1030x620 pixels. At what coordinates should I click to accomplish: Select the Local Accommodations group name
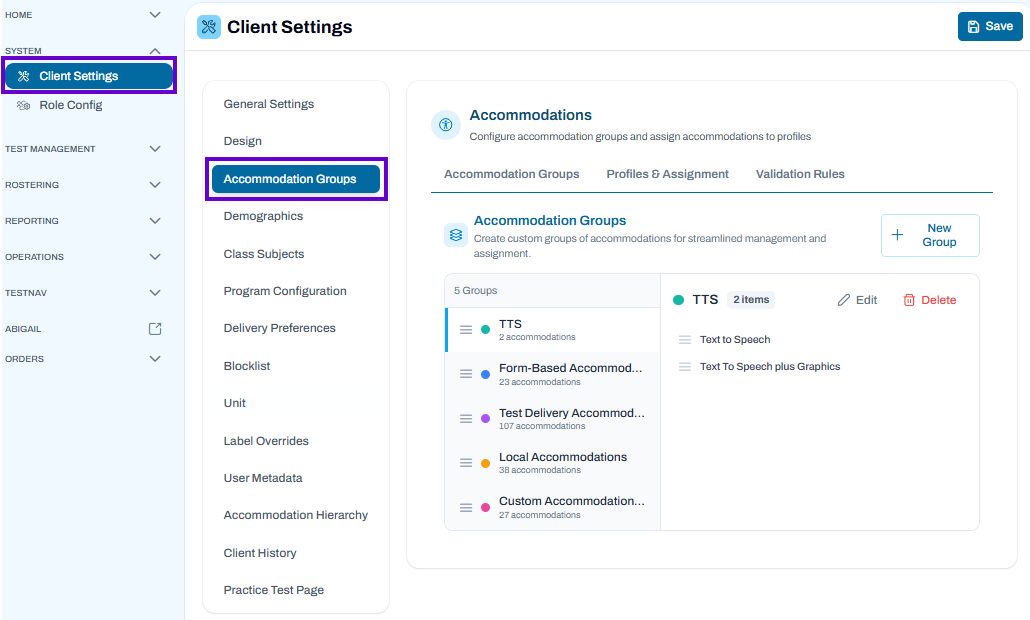tap(563, 457)
